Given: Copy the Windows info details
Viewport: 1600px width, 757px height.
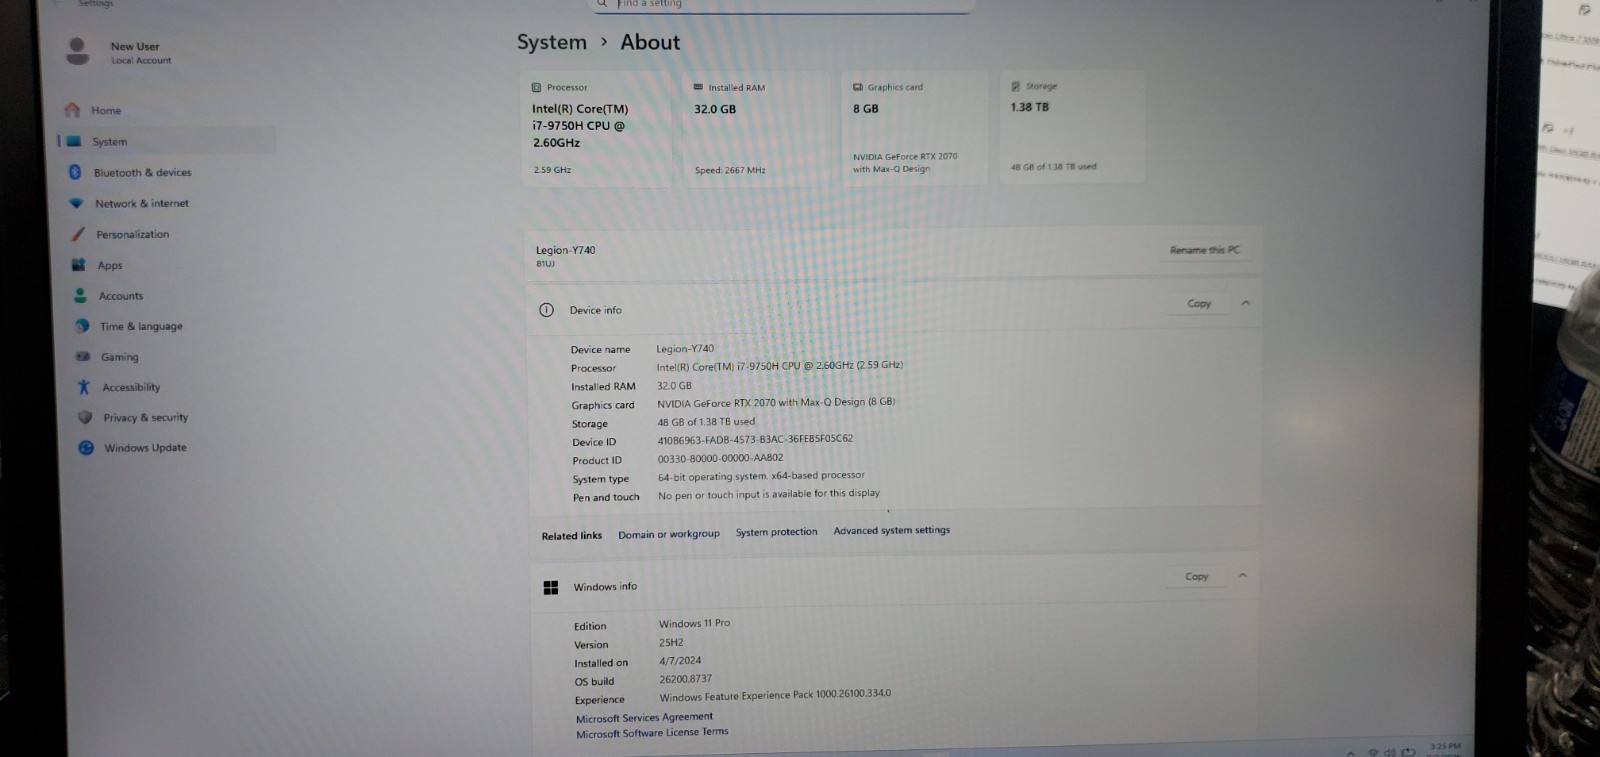Looking at the screenshot, I should (x=1197, y=576).
